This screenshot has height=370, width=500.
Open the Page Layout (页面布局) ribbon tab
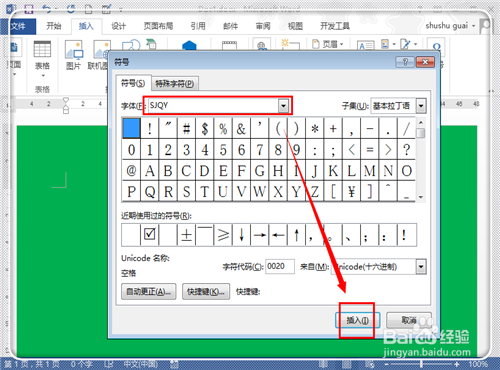coord(158,26)
